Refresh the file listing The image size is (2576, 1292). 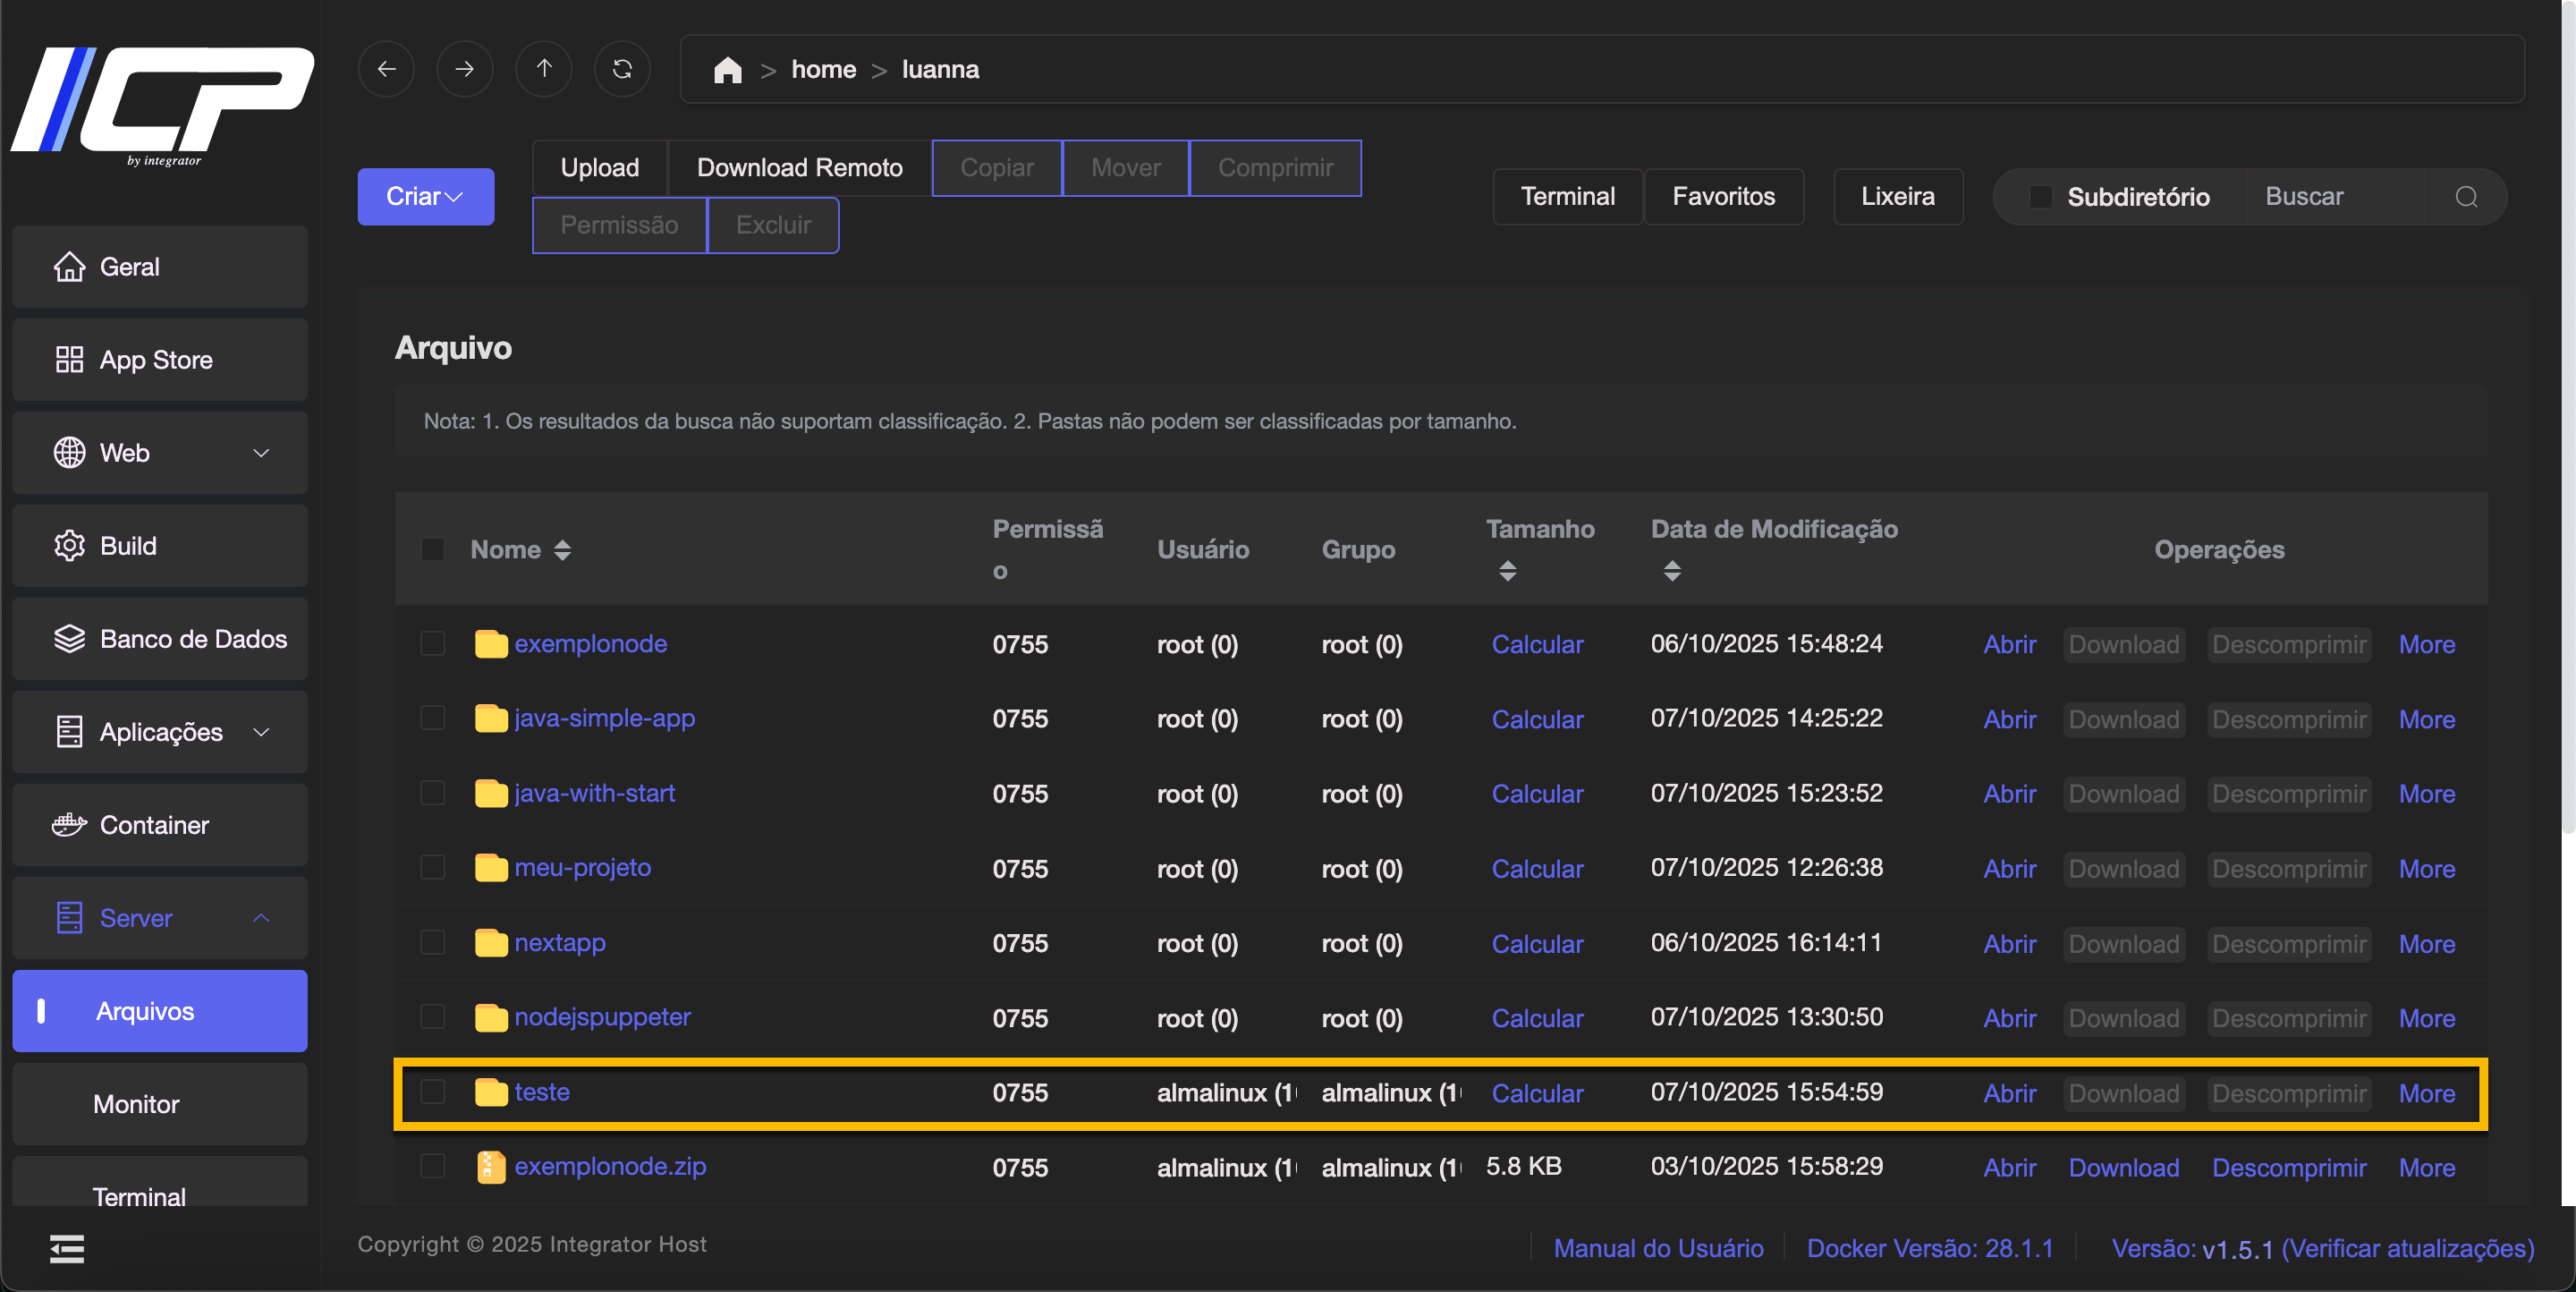pos(622,69)
